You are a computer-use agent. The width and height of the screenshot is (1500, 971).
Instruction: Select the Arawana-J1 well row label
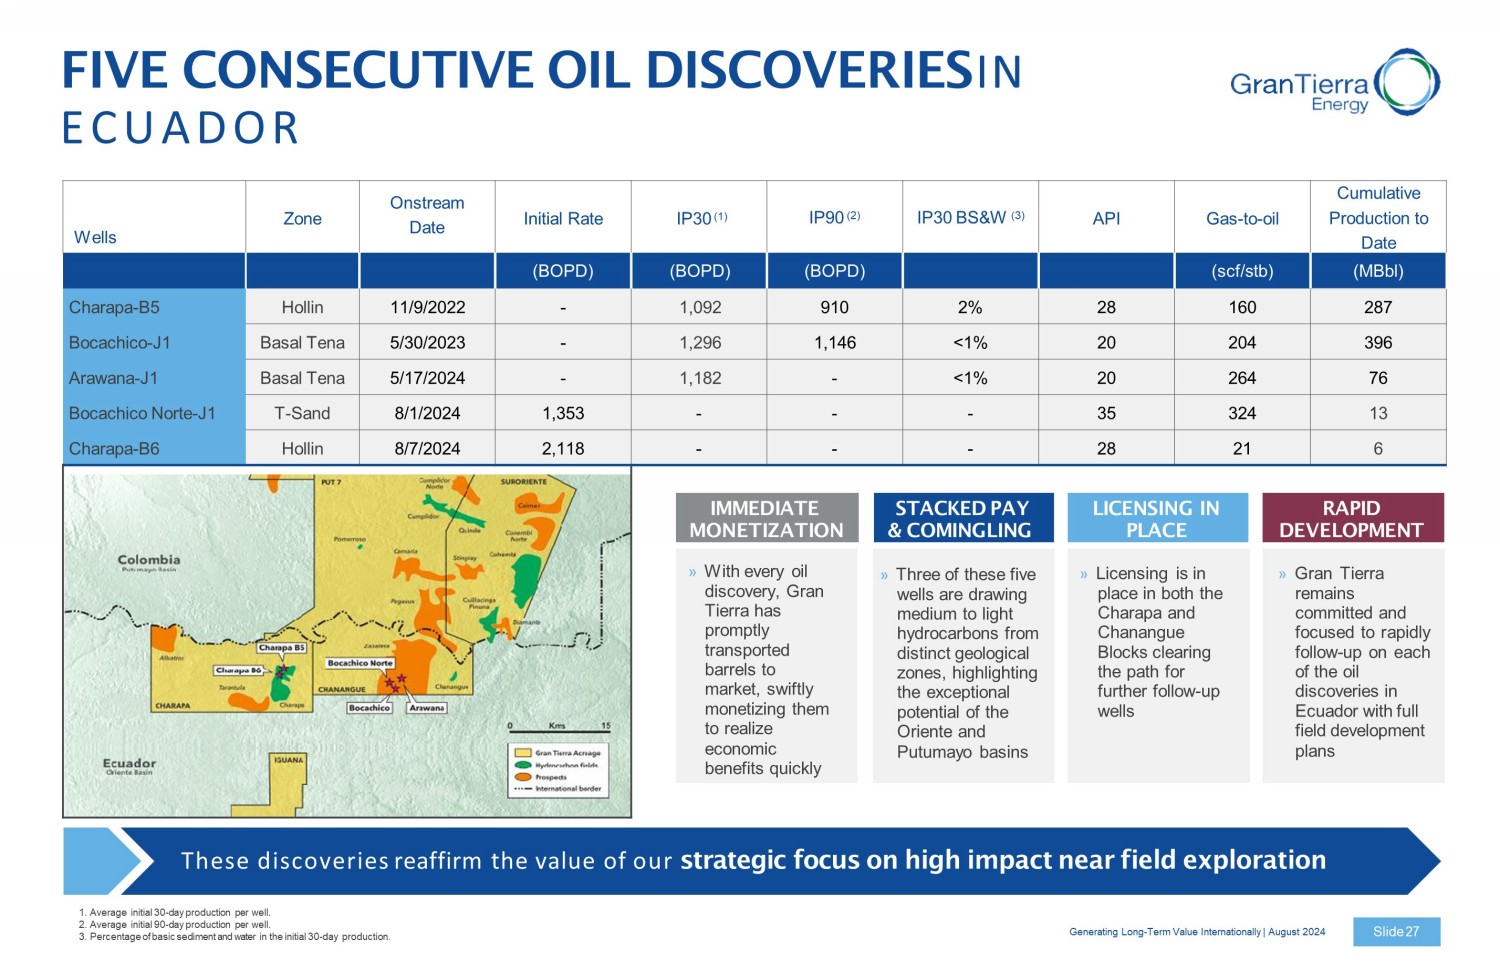113,378
